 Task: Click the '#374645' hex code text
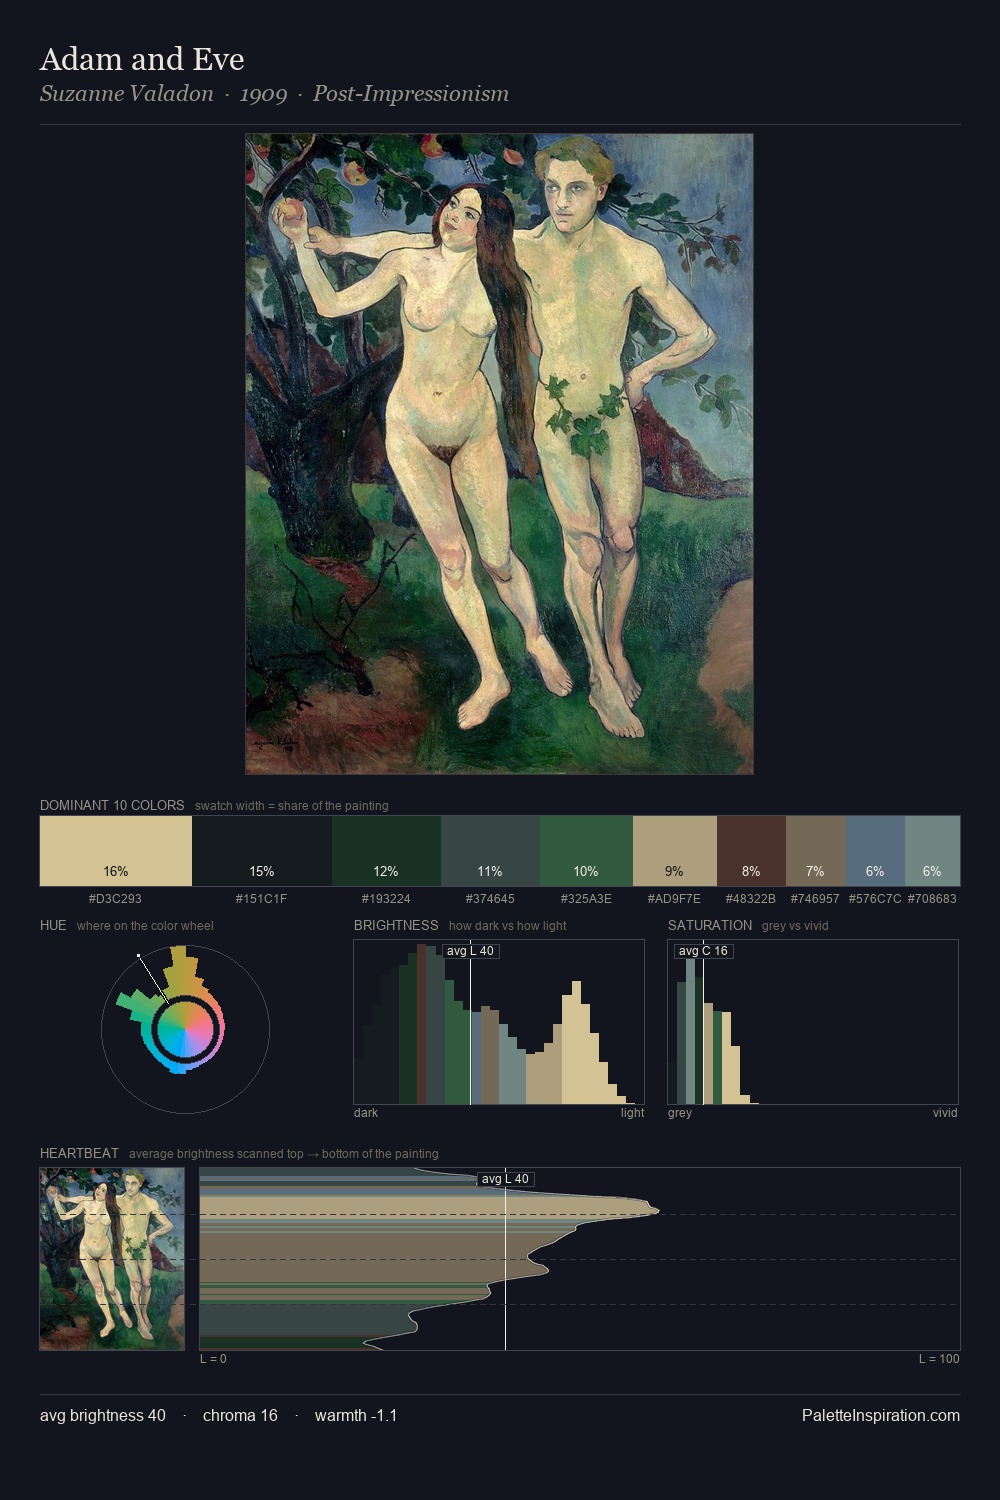(490, 899)
